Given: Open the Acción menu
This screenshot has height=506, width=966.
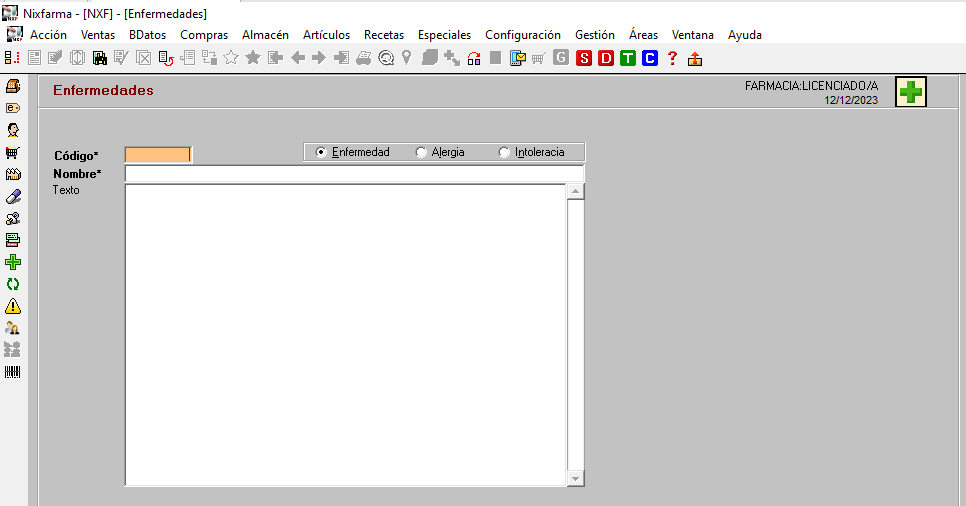Looking at the screenshot, I should [x=48, y=35].
